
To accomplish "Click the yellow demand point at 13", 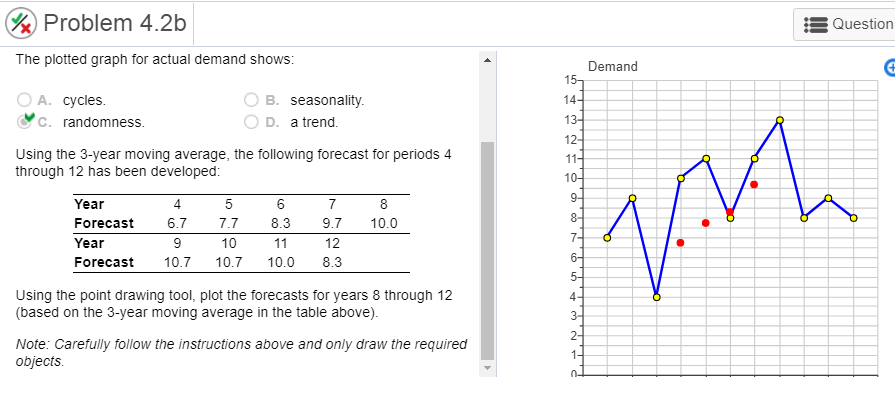I will click(x=780, y=120).
